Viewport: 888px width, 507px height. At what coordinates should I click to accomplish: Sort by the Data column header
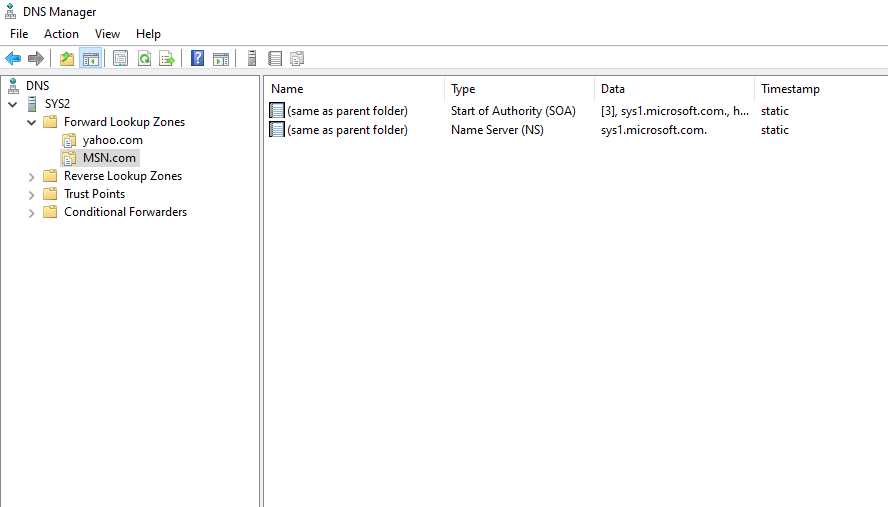pyautogui.click(x=674, y=89)
